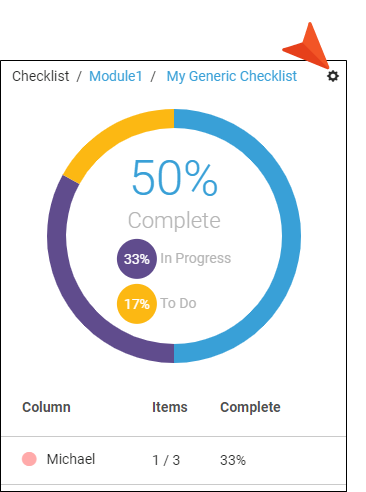This screenshot has width=366, height=492.
Task: Sort by the Column header
Action: [x=46, y=407]
